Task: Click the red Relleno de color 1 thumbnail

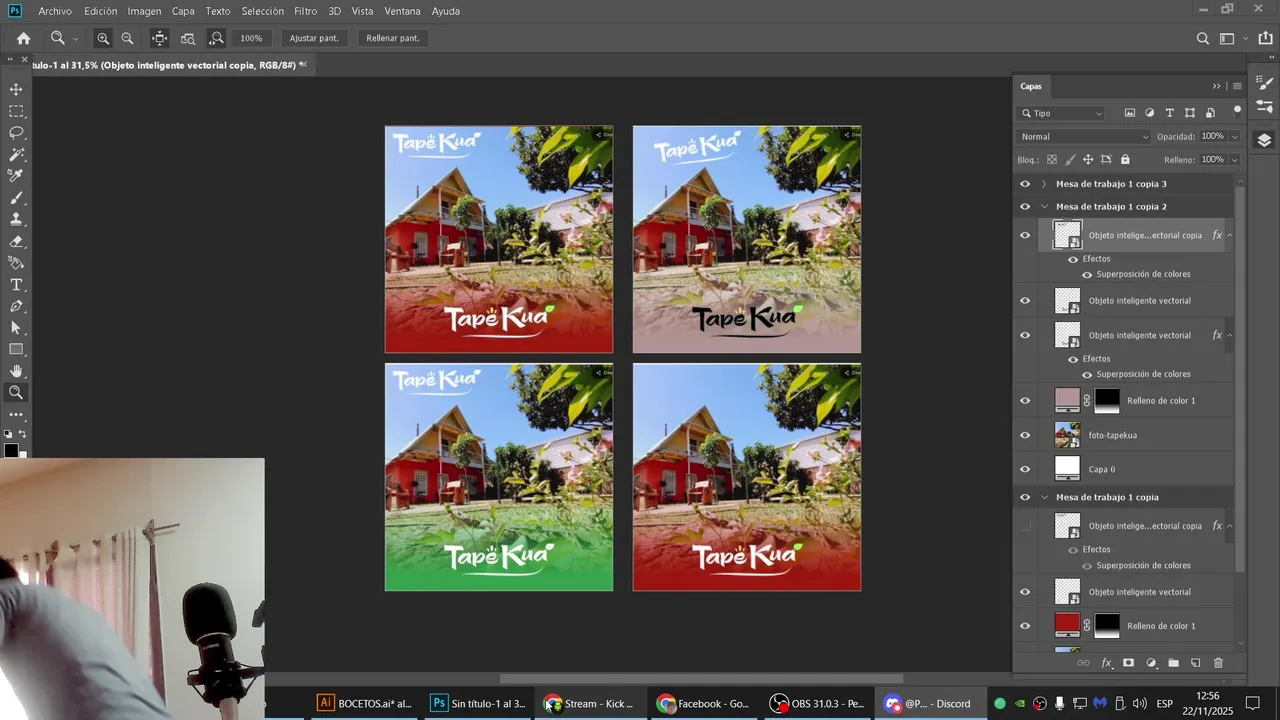Action: [1068, 624]
